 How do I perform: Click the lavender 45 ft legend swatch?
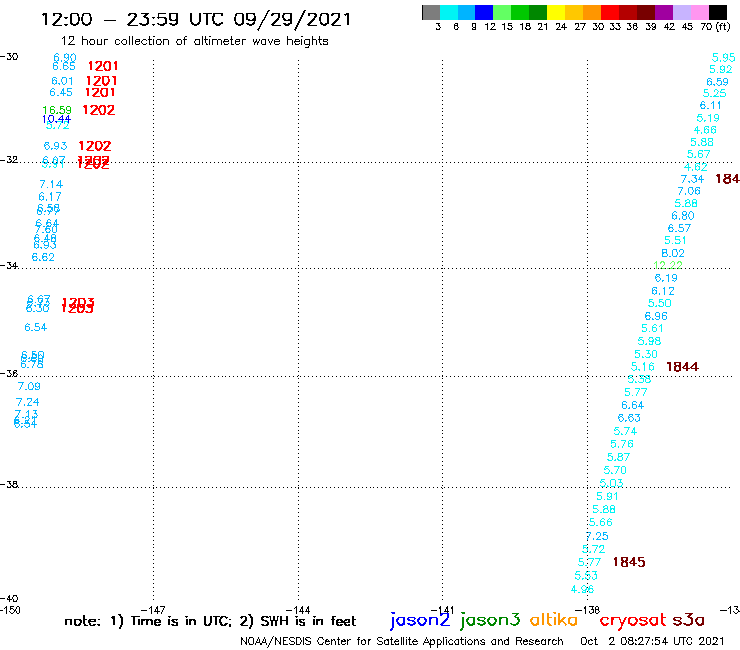tap(681, 12)
